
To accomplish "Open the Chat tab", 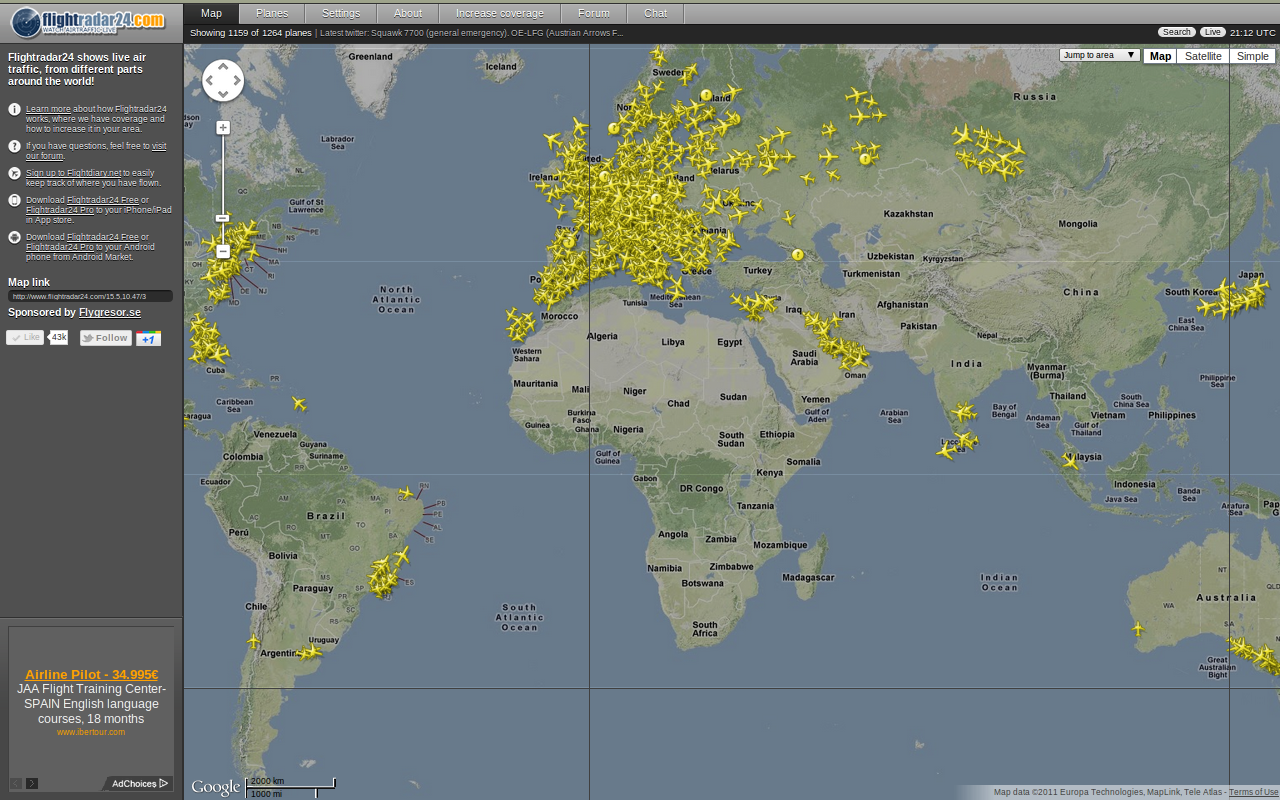I will click(x=656, y=13).
